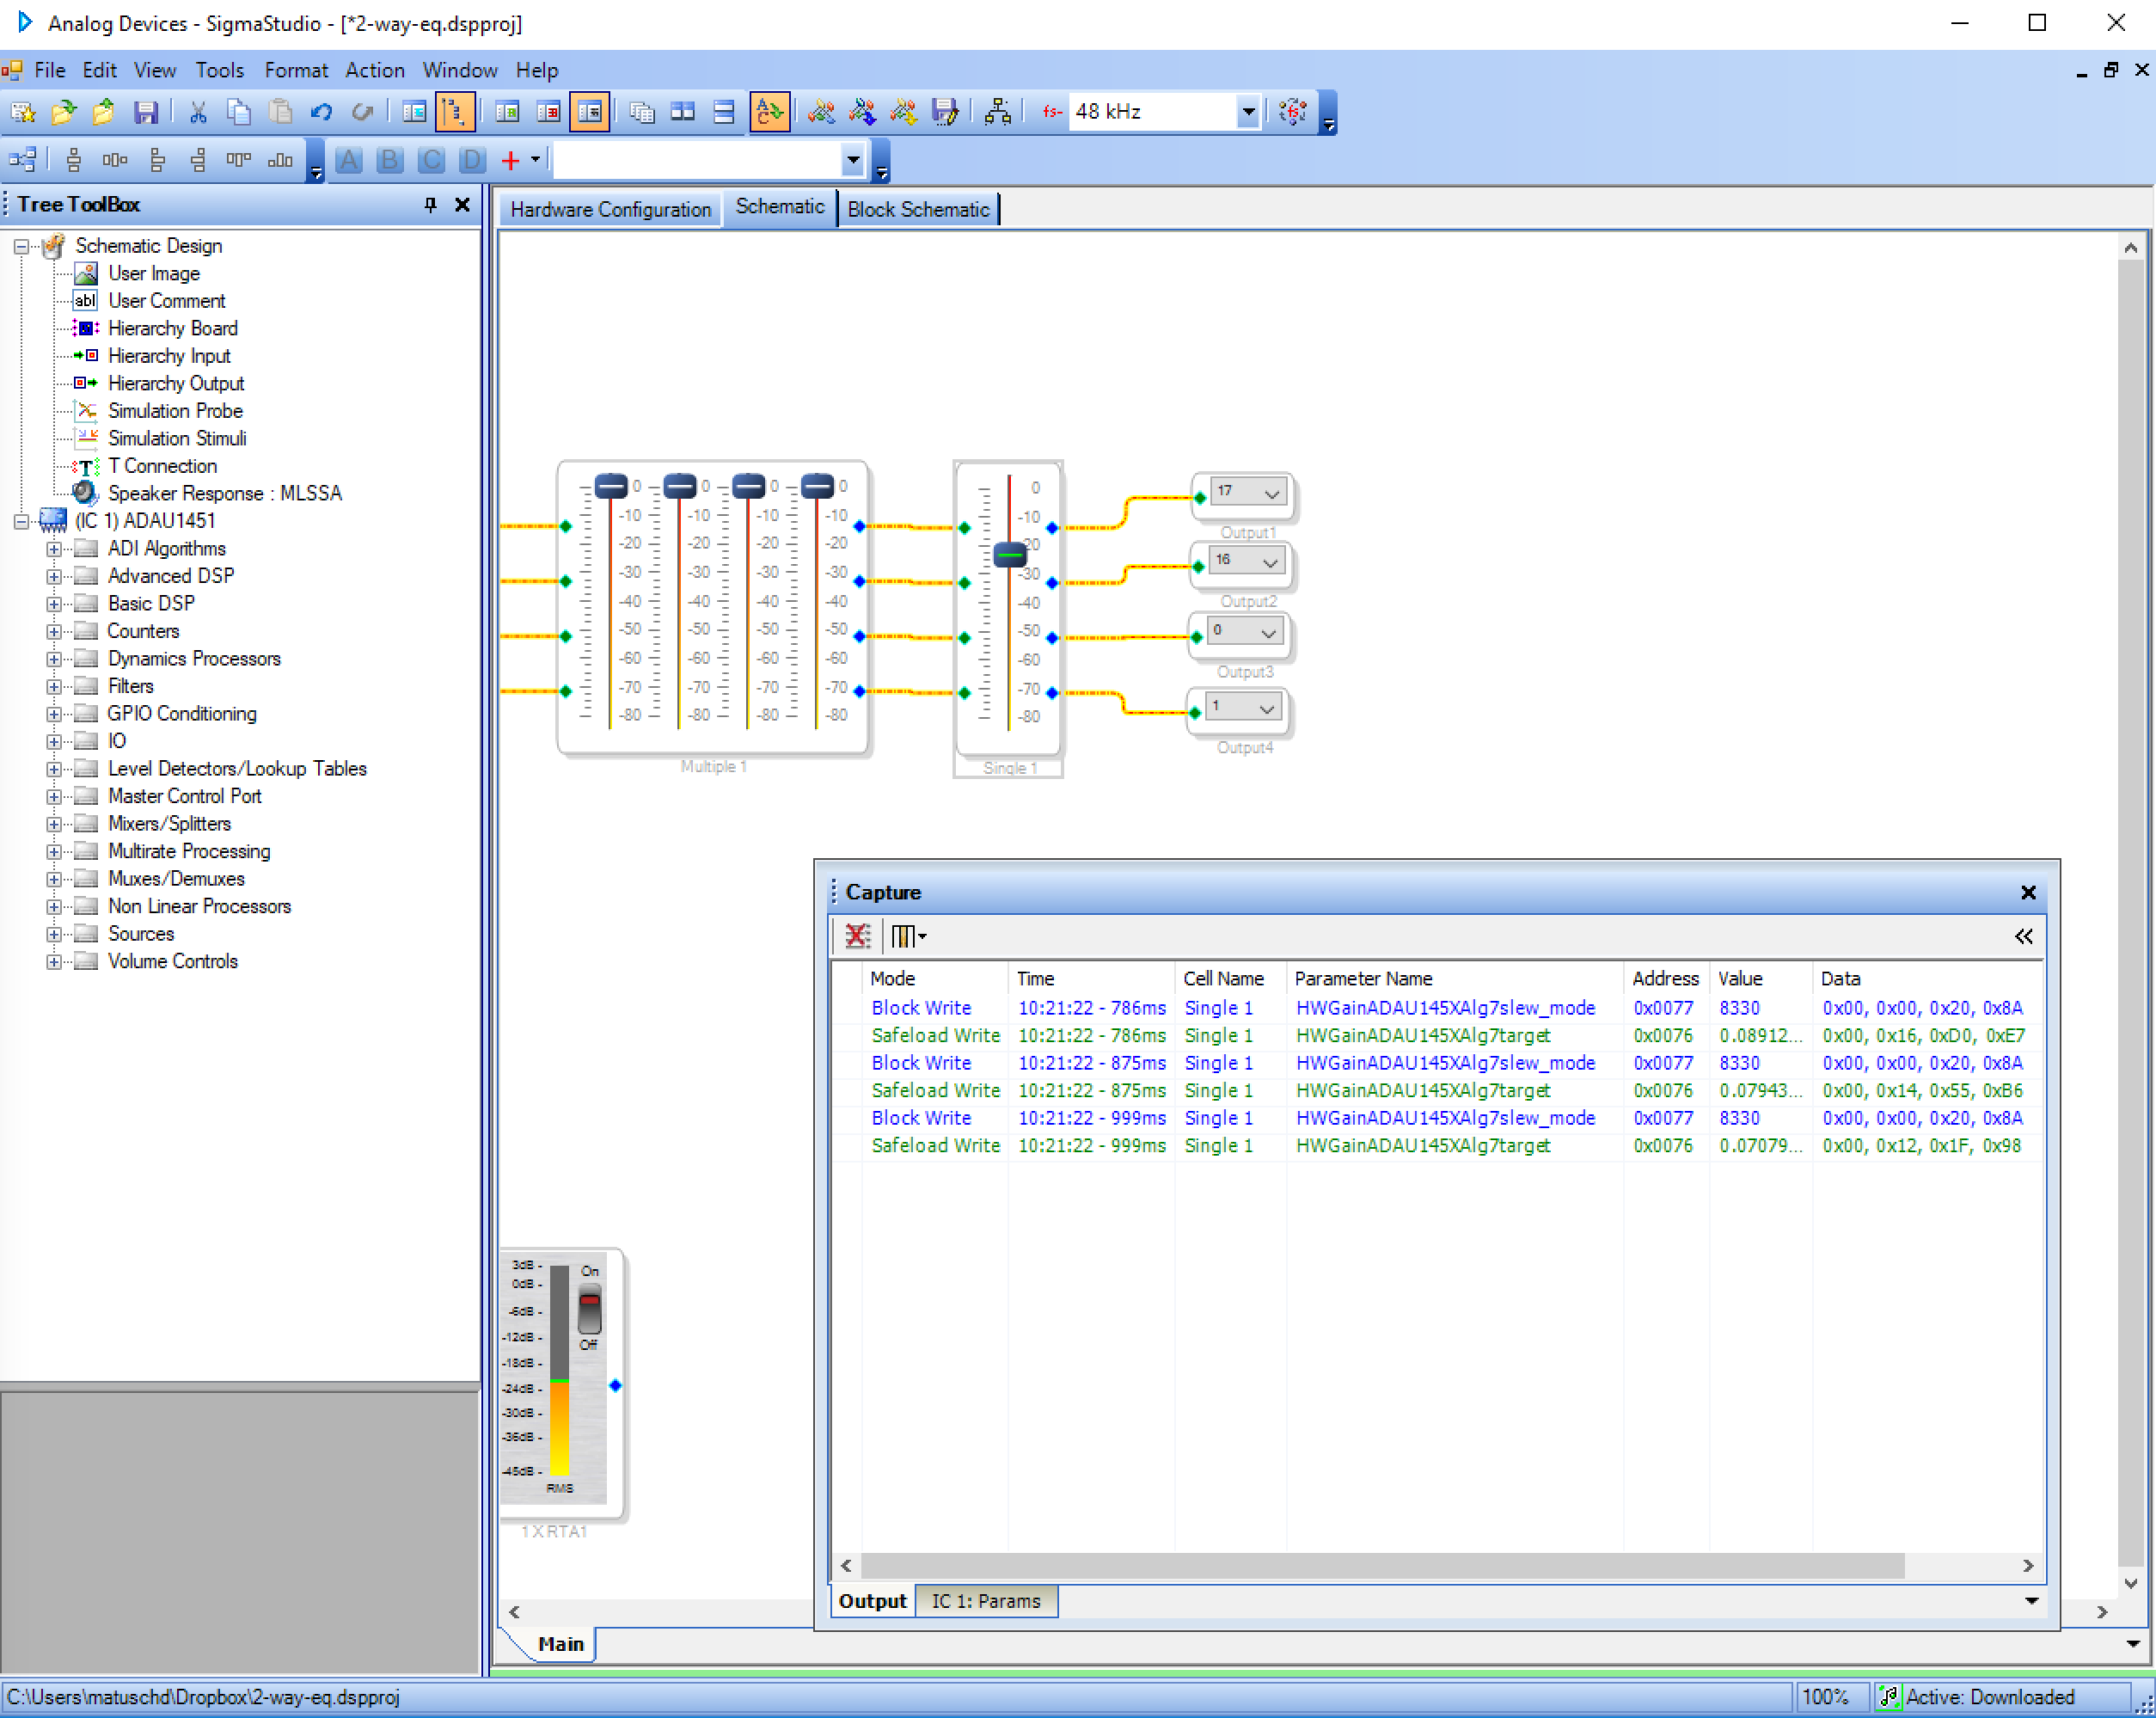Image resolution: width=2156 pixels, height=1718 pixels.
Task: Select the IC 1: Params tab
Action: coord(986,1601)
